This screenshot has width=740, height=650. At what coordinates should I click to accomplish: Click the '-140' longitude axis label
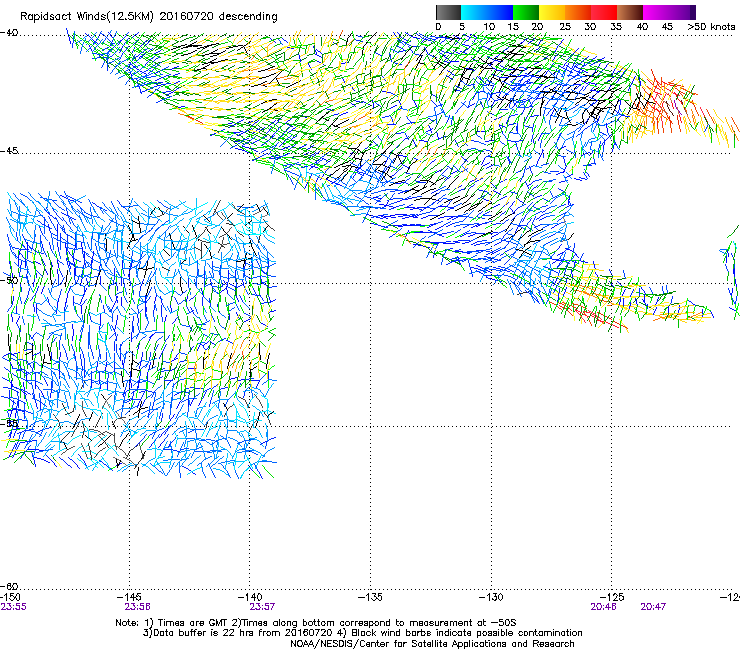click(x=250, y=597)
